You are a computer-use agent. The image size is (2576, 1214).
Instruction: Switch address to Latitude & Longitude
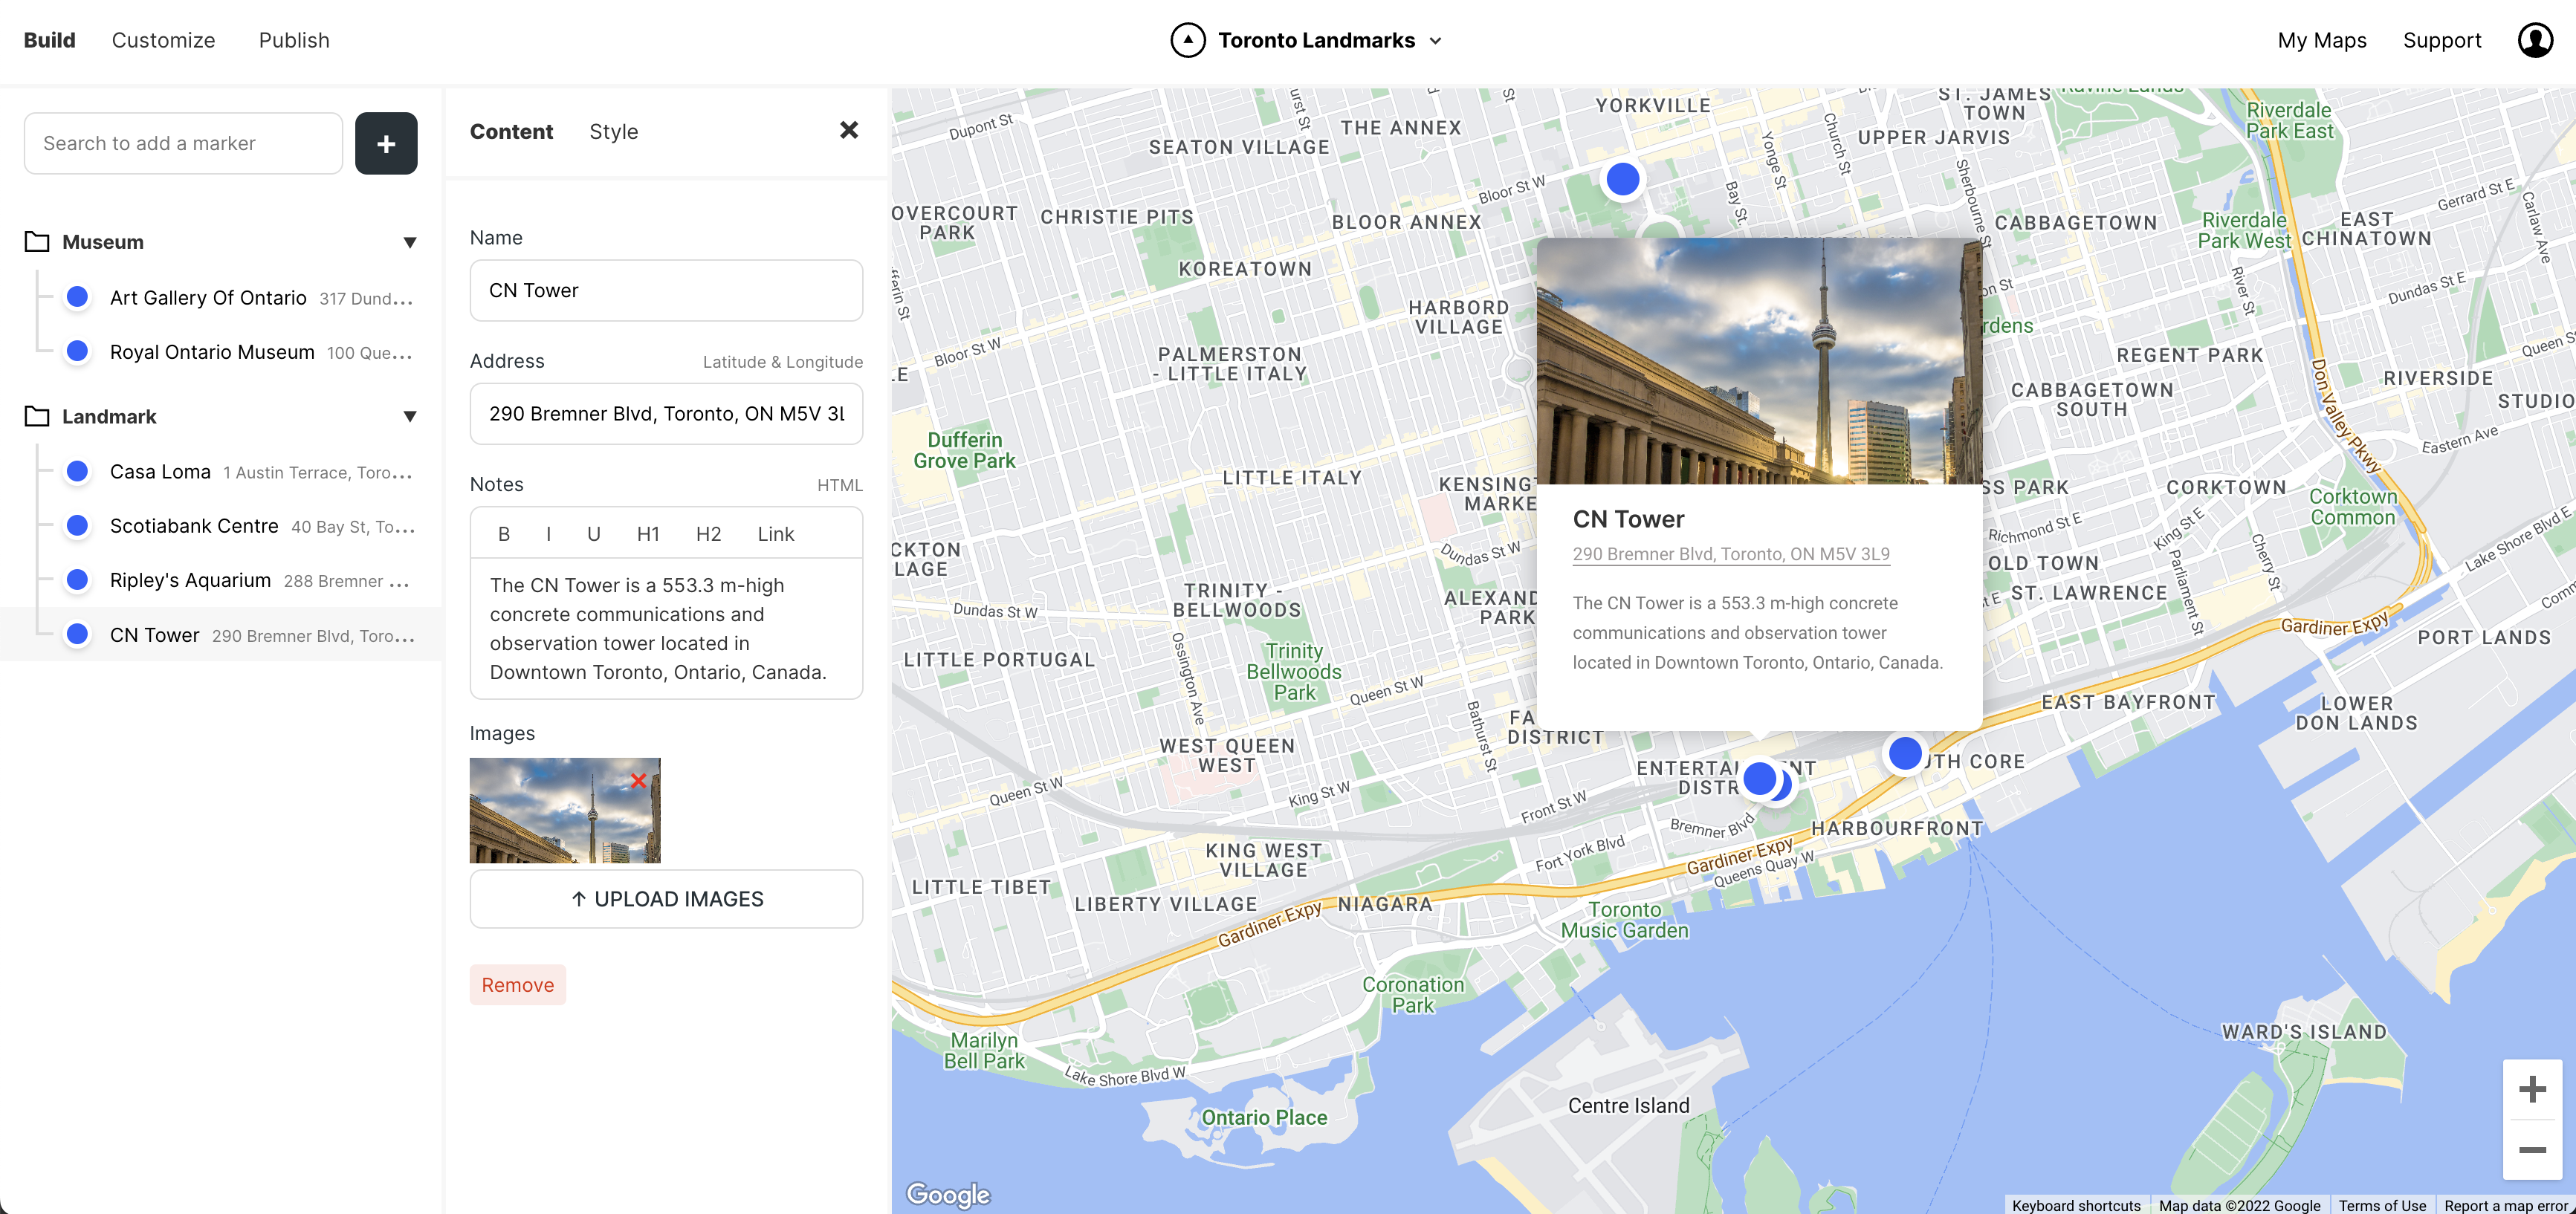(782, 362)
